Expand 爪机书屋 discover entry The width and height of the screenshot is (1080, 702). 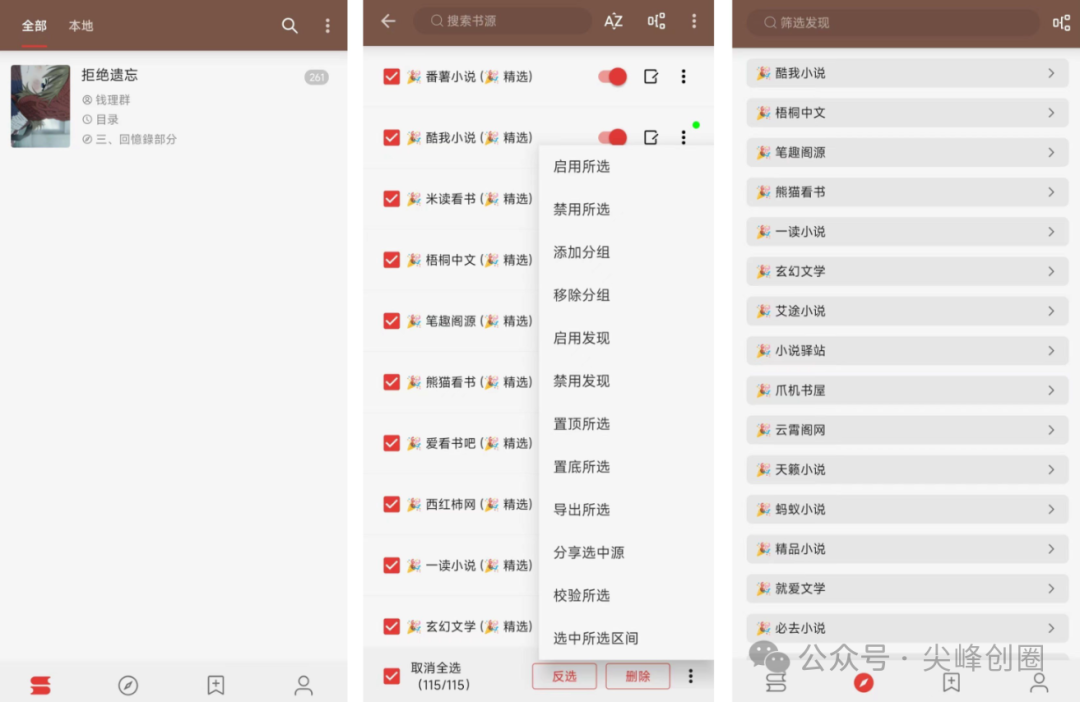click(x=907, y=390)
